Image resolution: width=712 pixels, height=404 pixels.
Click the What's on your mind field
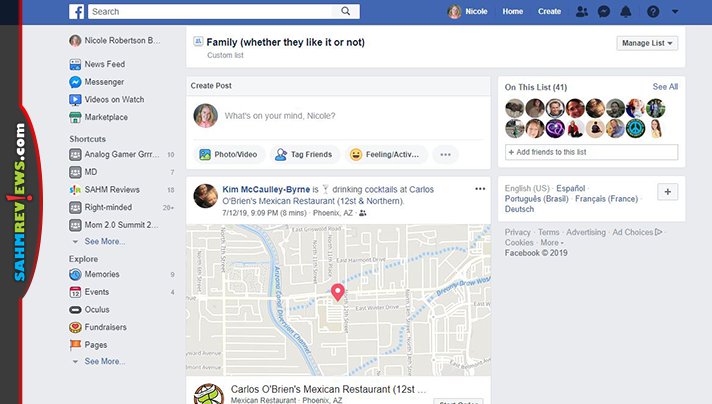[x=280, y=116]
